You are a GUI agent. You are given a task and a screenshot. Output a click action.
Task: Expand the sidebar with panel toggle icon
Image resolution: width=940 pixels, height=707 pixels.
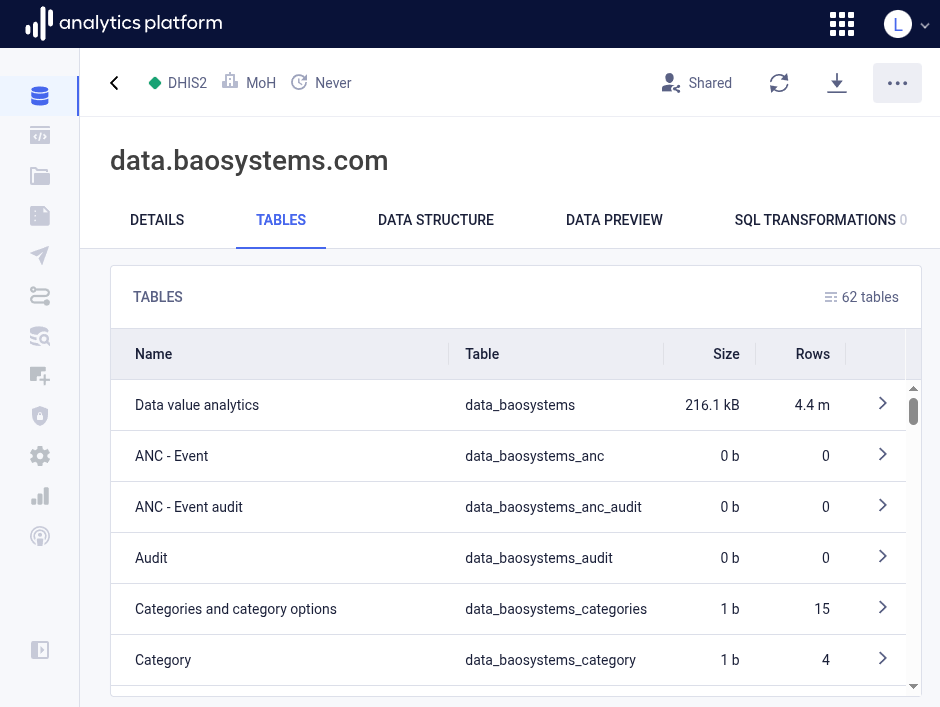click(x=40, y=650)
